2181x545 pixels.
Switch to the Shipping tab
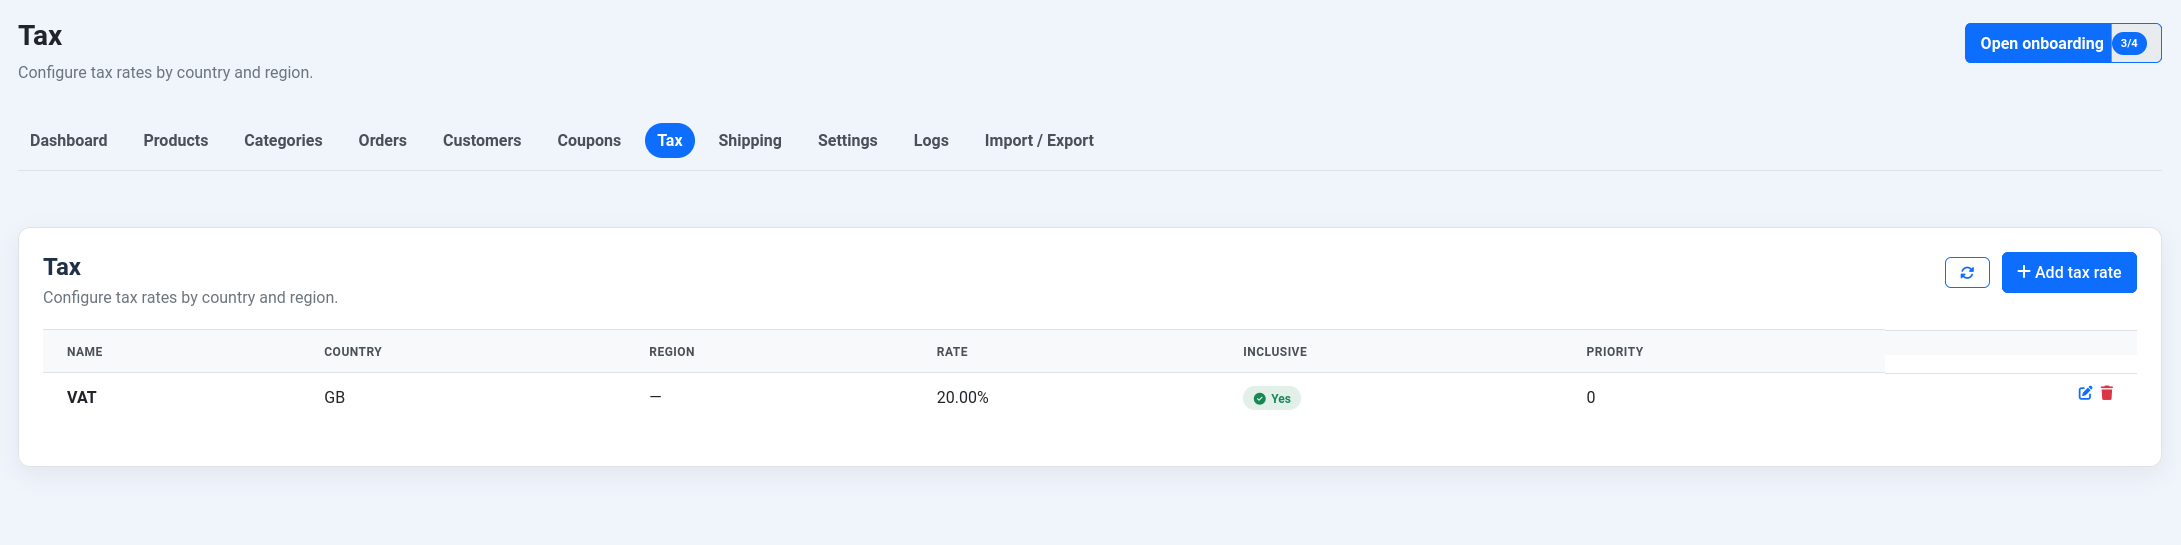pos(750,140)
